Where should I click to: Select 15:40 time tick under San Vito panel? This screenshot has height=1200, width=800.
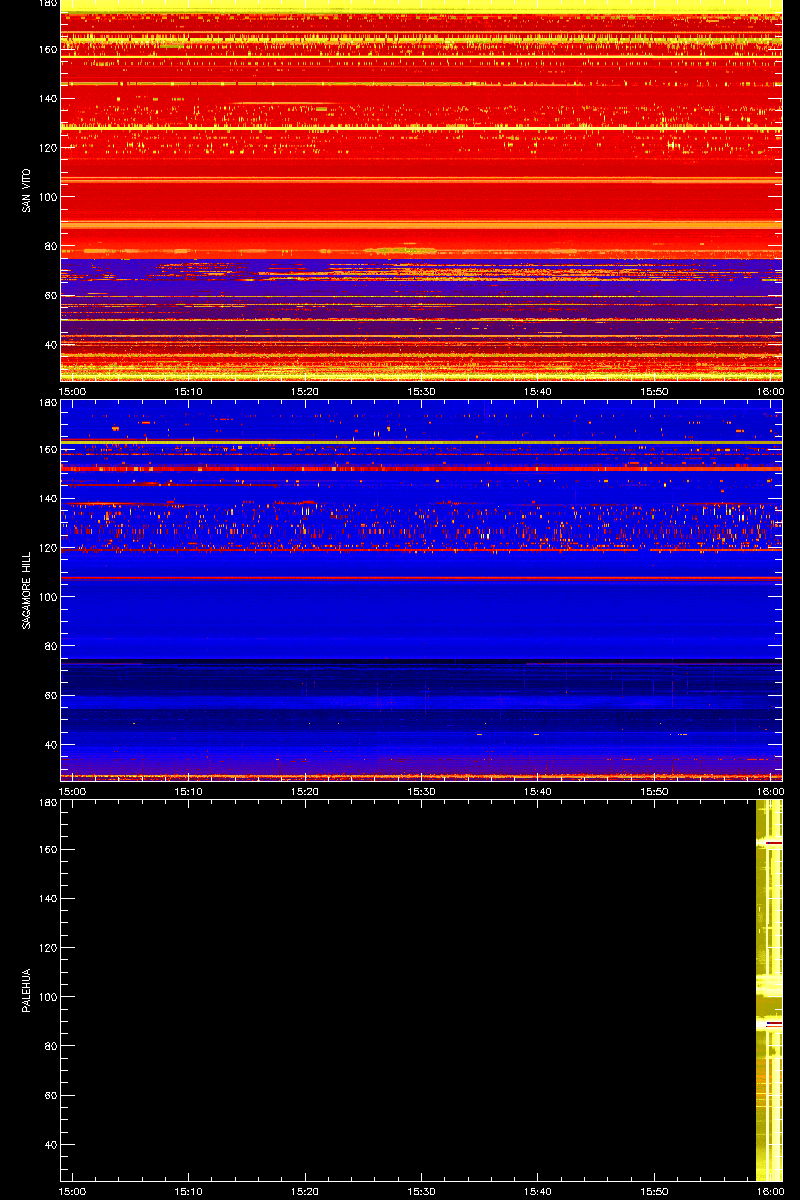[x=538, y=392]
